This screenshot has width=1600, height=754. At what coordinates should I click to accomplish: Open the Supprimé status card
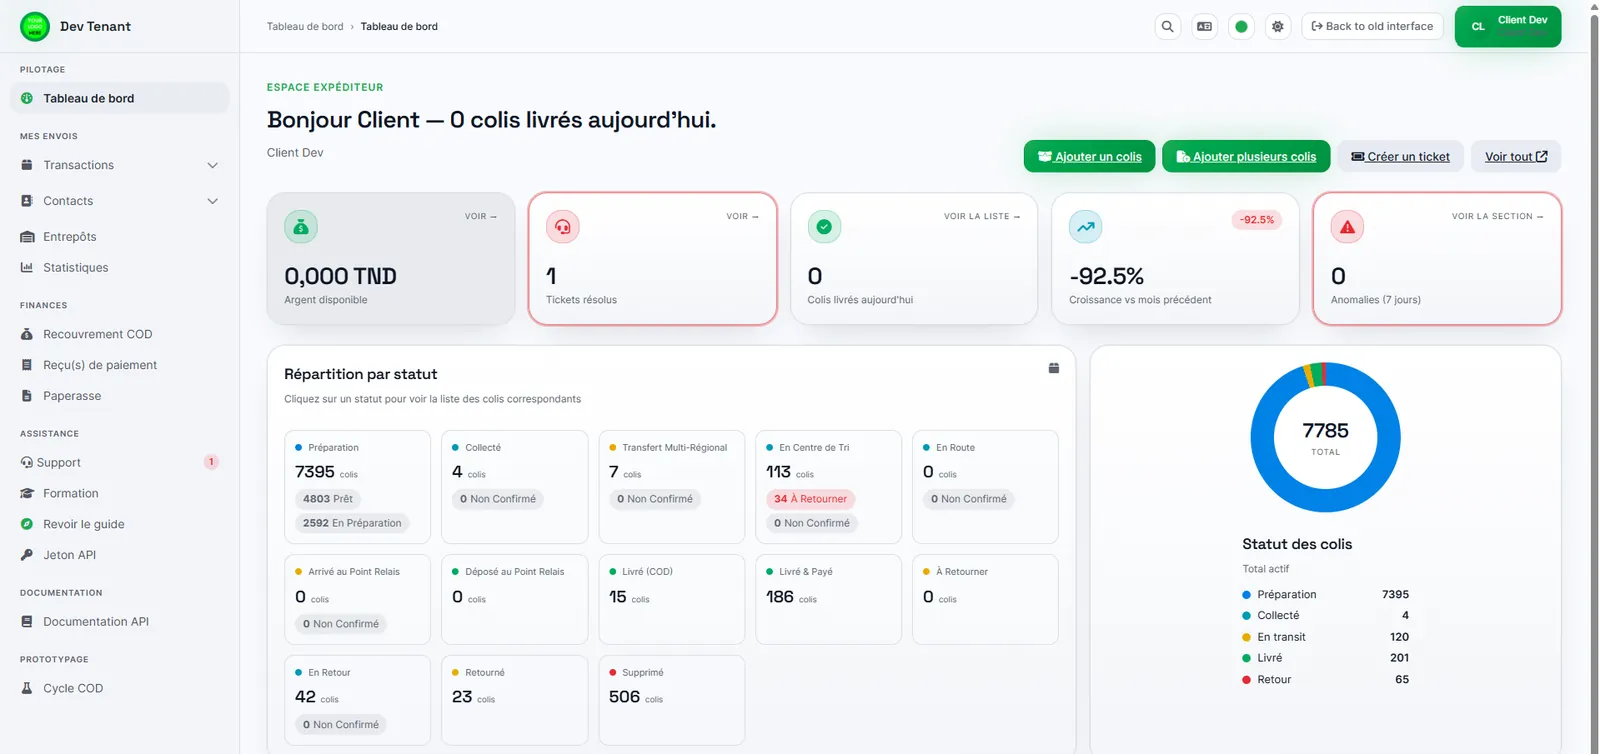(672, 700)
